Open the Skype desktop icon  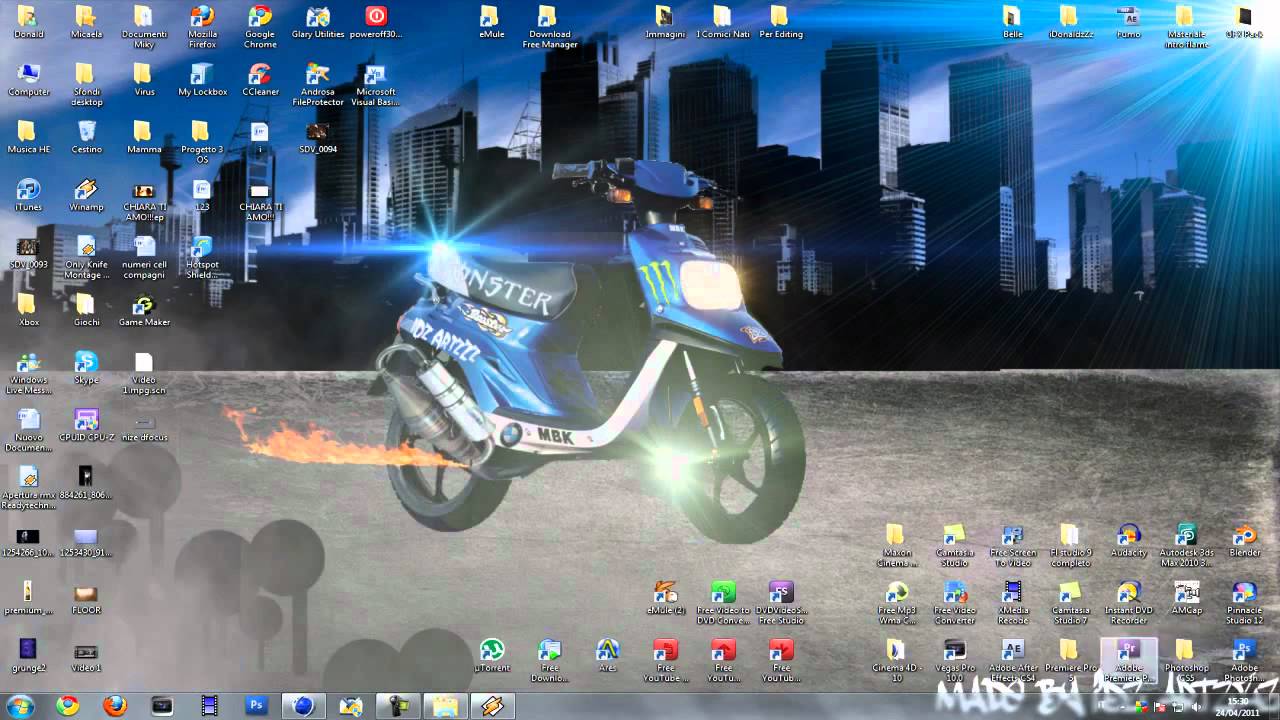[86, 368]
